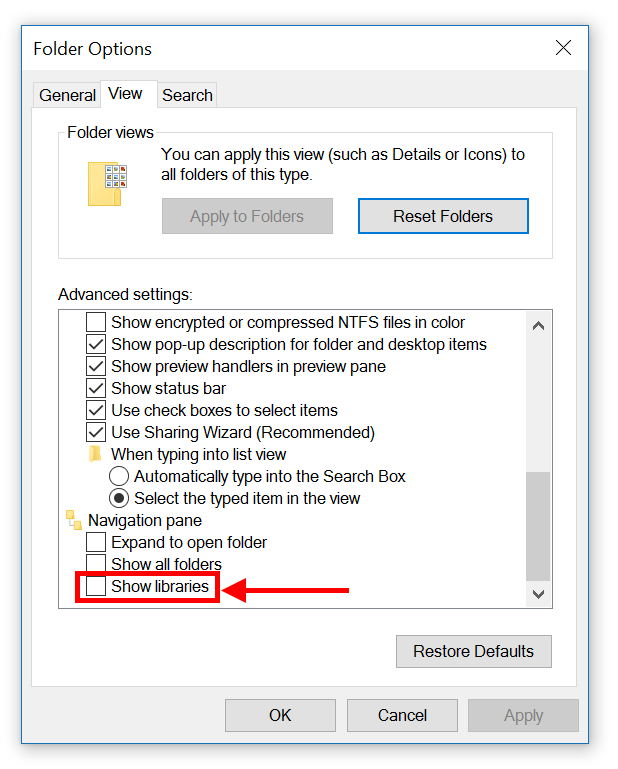
Task: Enable Show all folders checkbox
Action: (96, 564)
